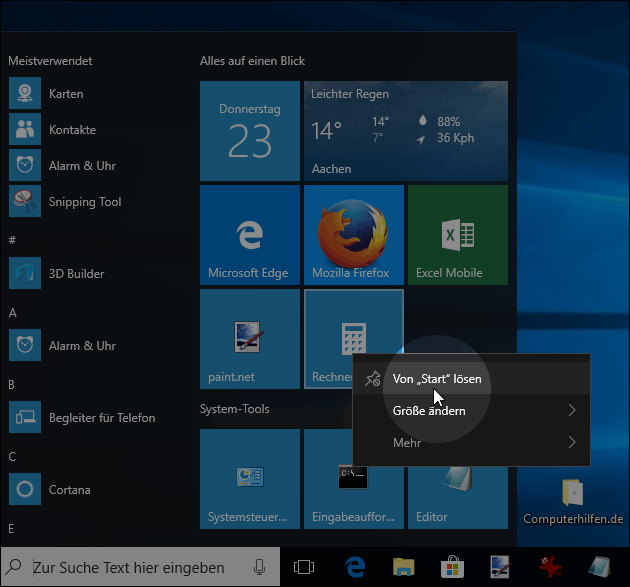Image resolution: width=630 pixels, height=587 pixels.
Task: Click Meistverwendet heading
Action: (50, 61)
